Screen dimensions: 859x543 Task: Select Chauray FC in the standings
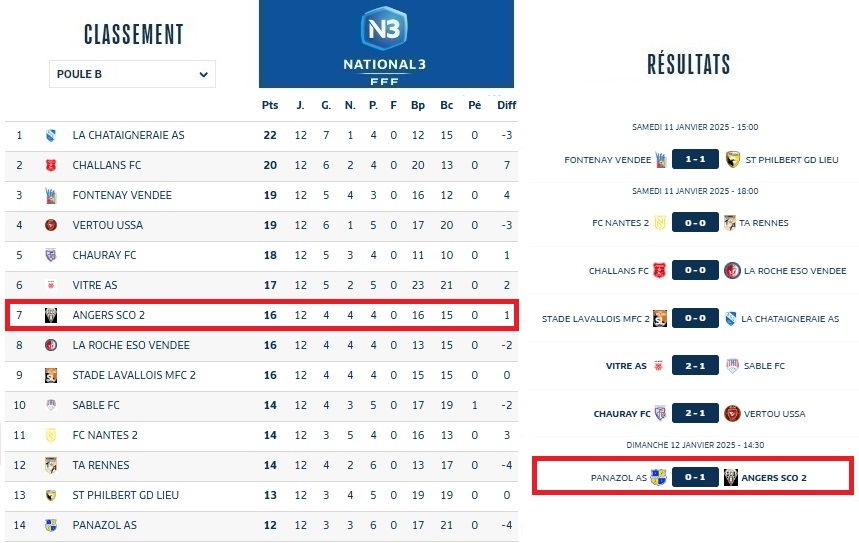point(104,255)
